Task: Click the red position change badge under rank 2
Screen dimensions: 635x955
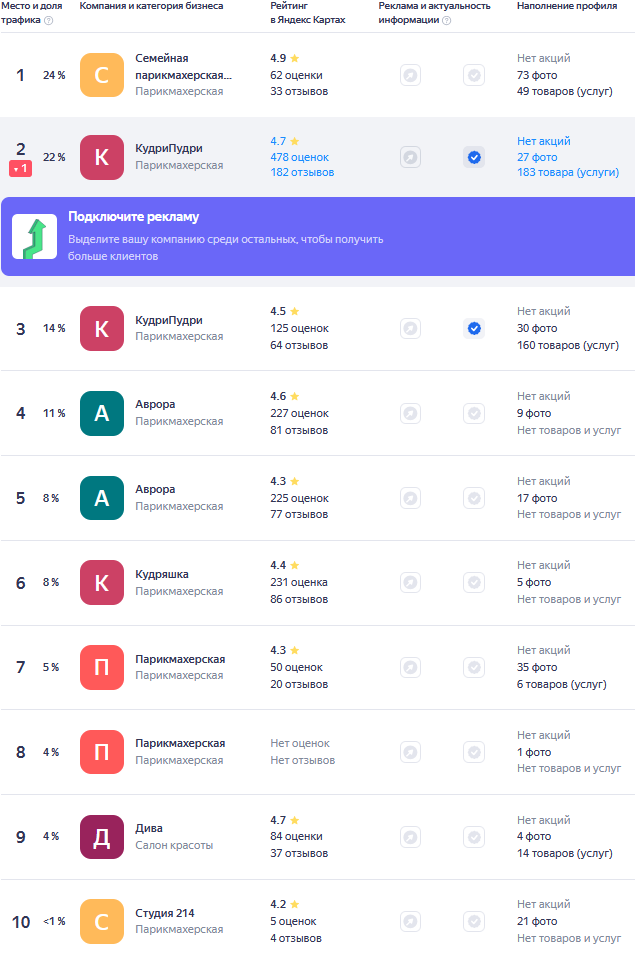Action: (21, 169)
